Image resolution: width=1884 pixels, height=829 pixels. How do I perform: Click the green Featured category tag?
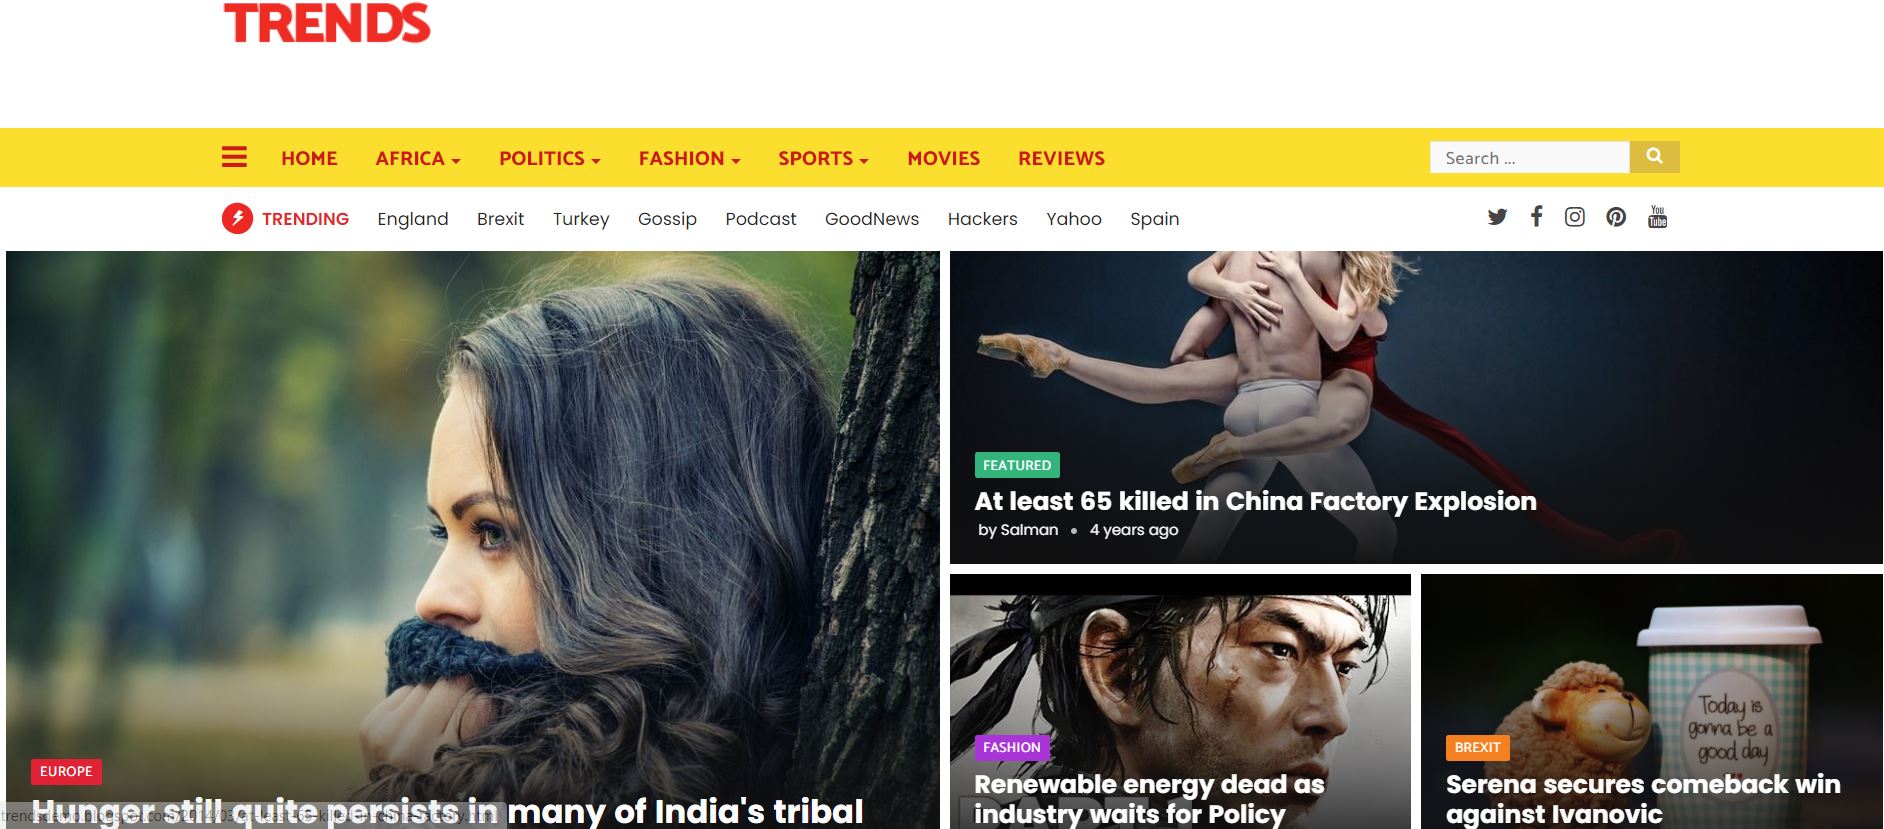coord(1017,465)
